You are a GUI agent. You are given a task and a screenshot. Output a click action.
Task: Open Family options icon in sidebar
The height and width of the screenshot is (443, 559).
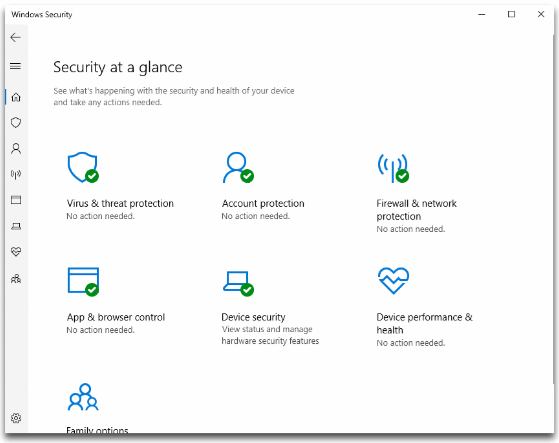(16, 278)
